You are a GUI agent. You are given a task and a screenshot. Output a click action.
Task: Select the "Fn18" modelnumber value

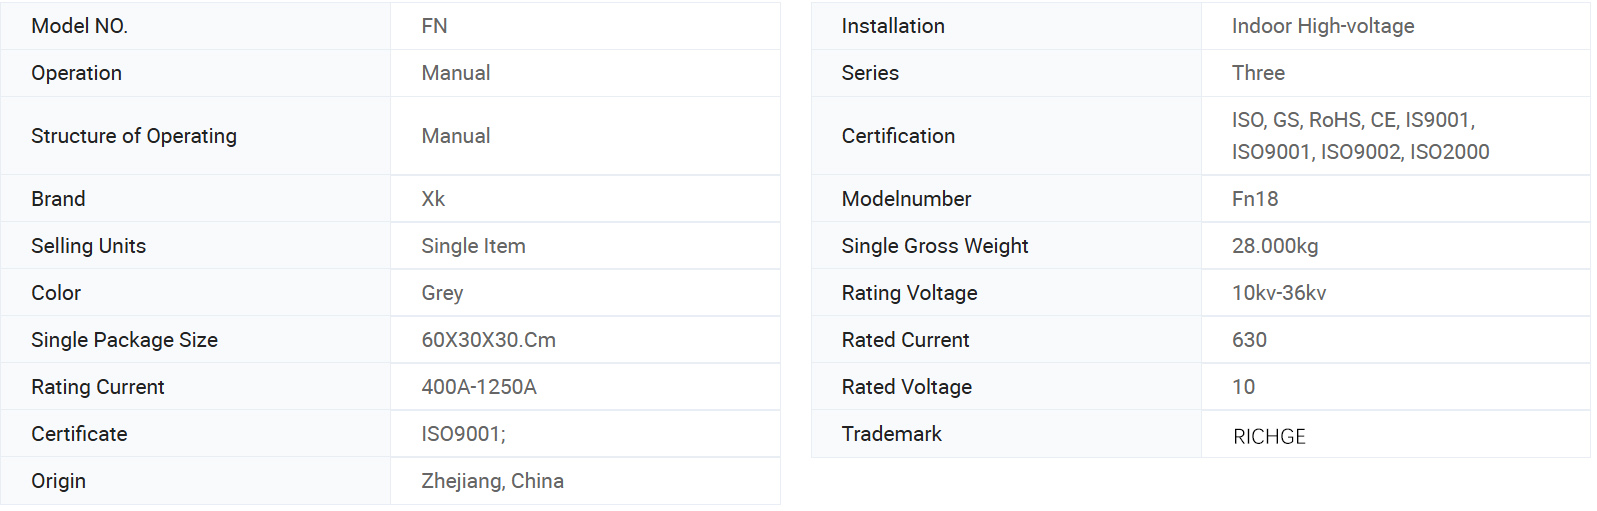1255,199
